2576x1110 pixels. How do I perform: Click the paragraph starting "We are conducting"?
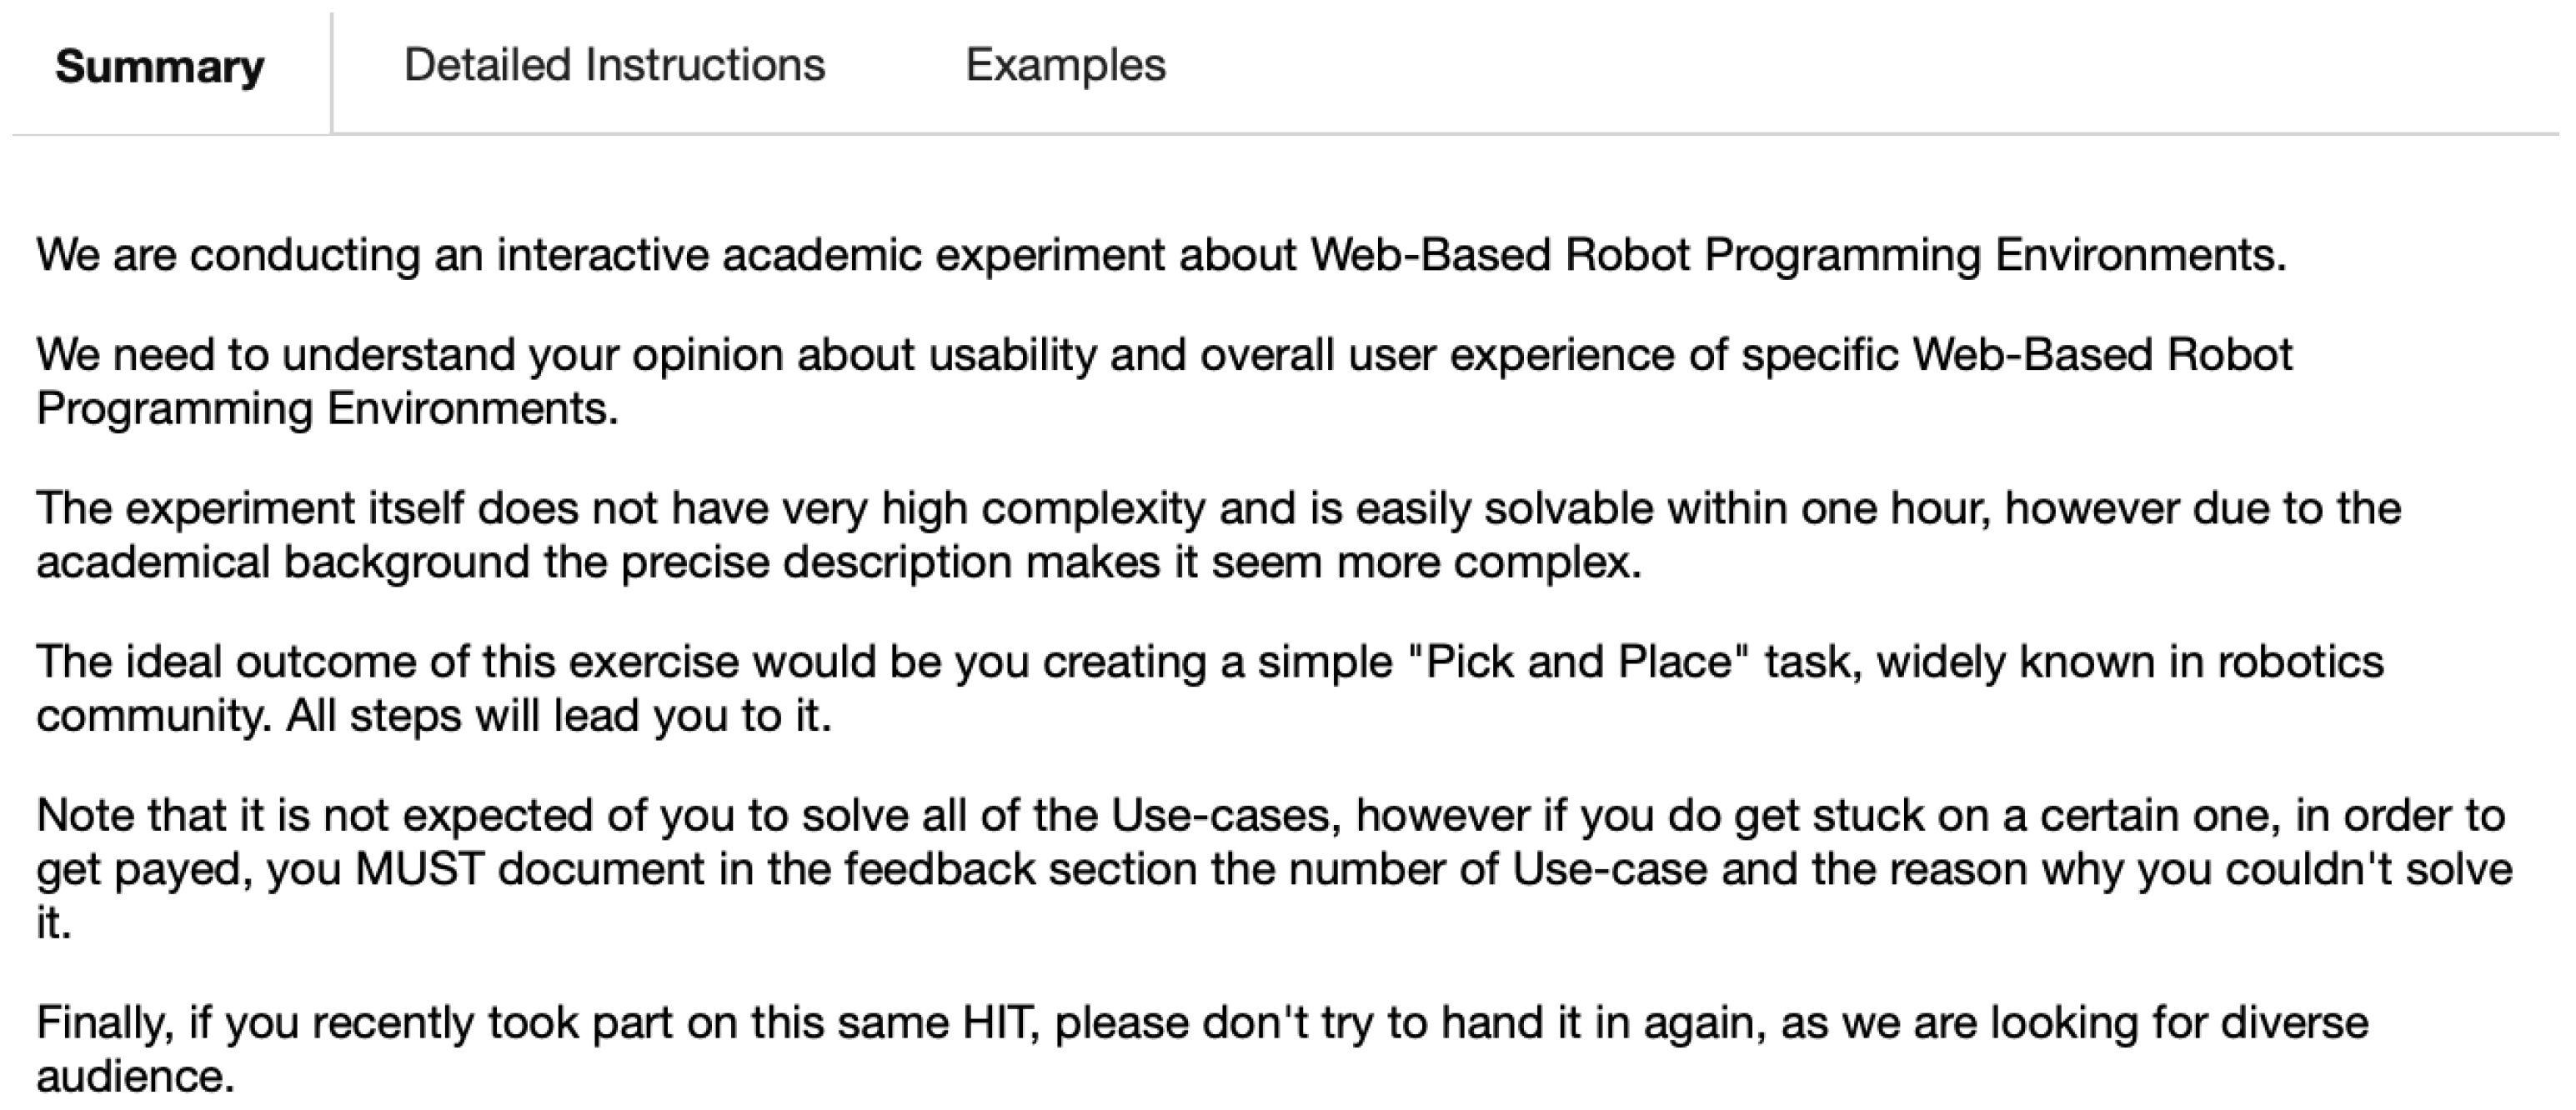[x=1160, y=255]
